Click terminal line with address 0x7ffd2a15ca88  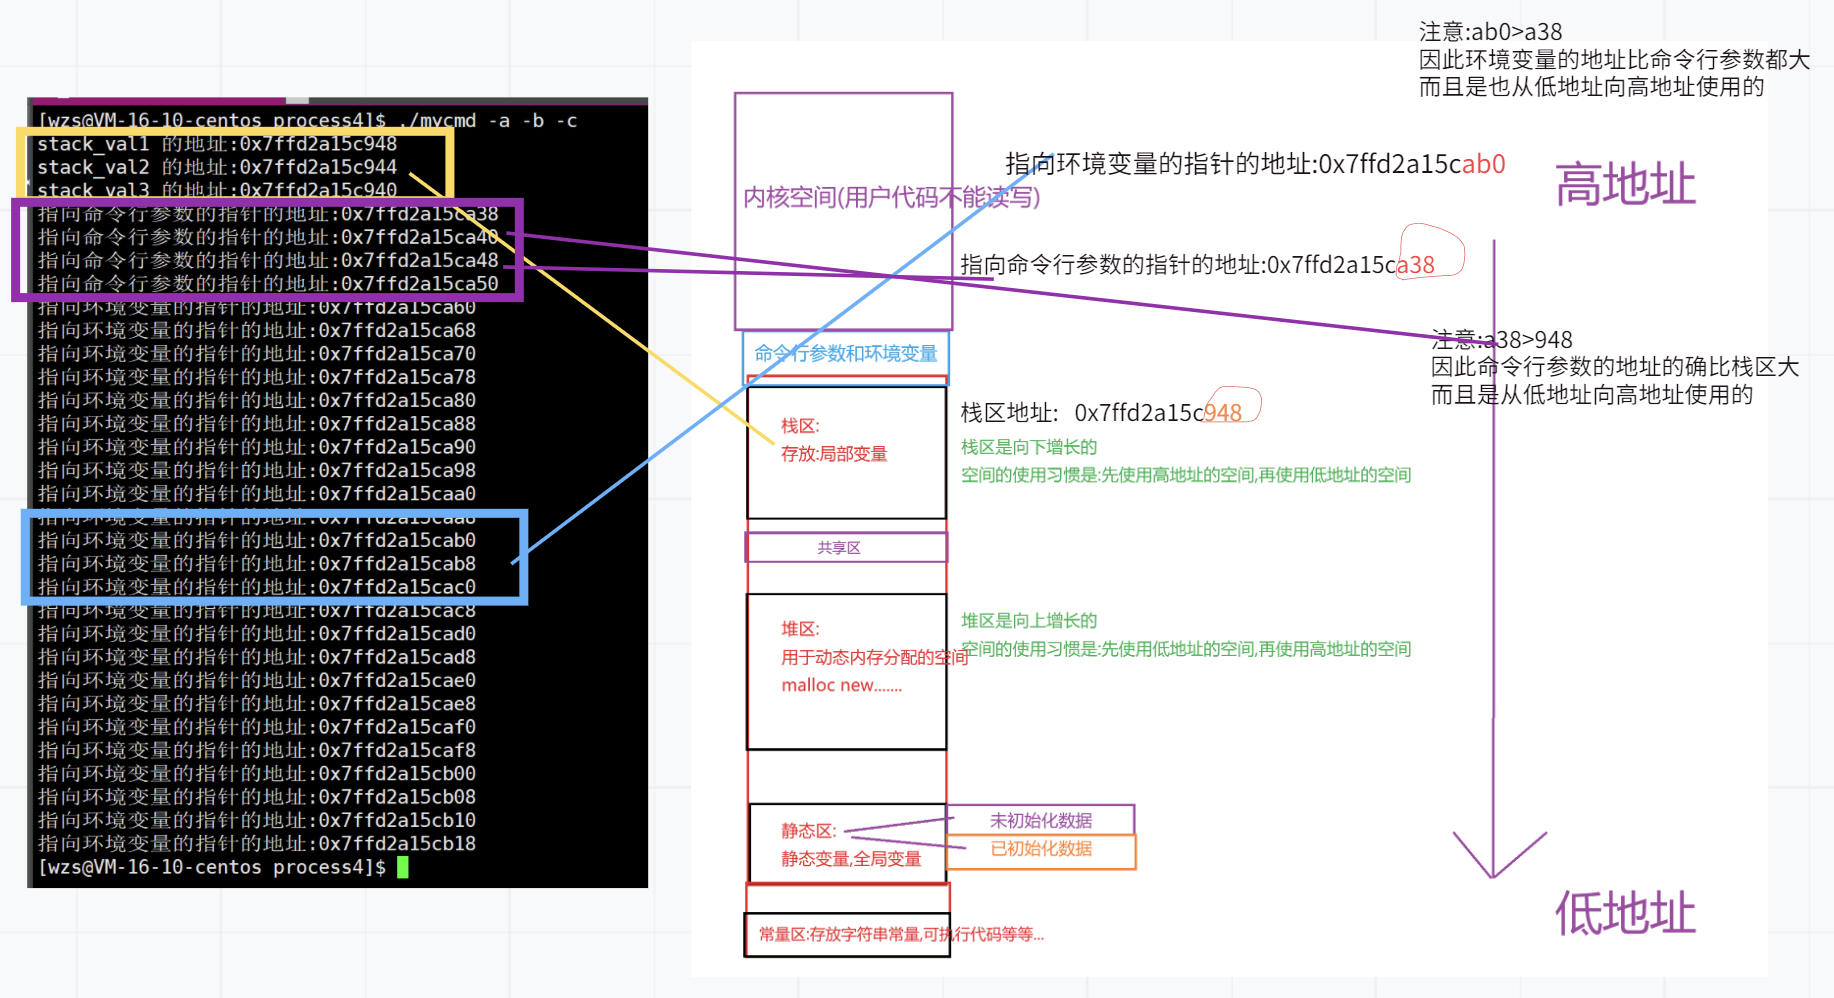257,424
